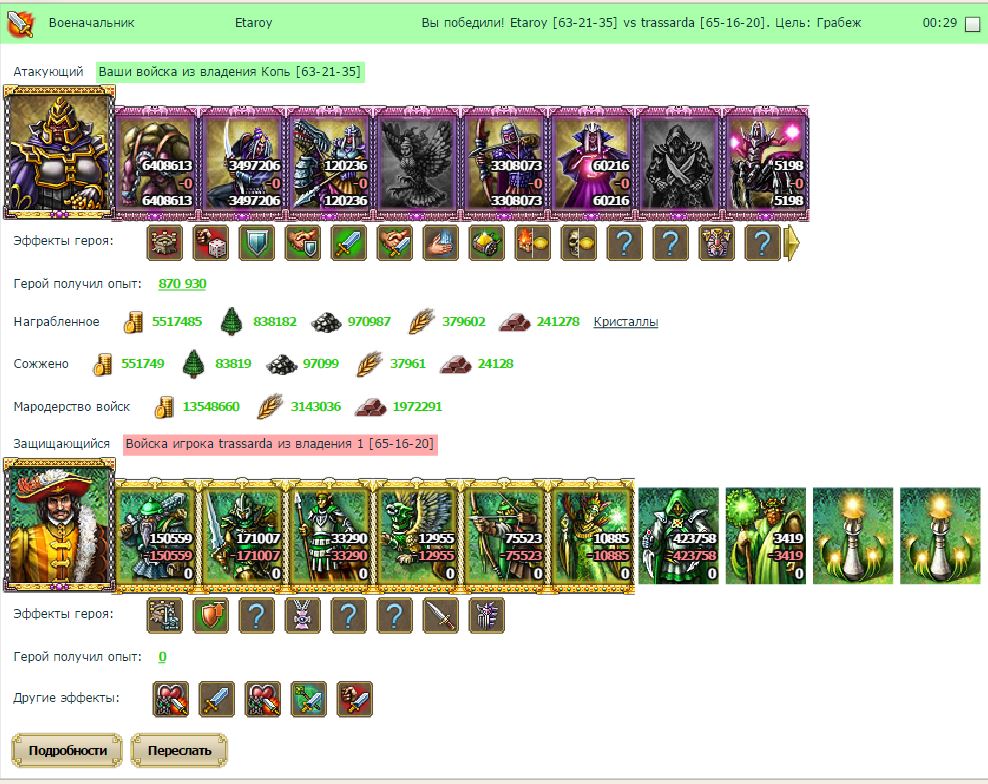The image size is (988, 784).
Task: Open defender experience value 0 link
Action: click(x=162, y=657)
